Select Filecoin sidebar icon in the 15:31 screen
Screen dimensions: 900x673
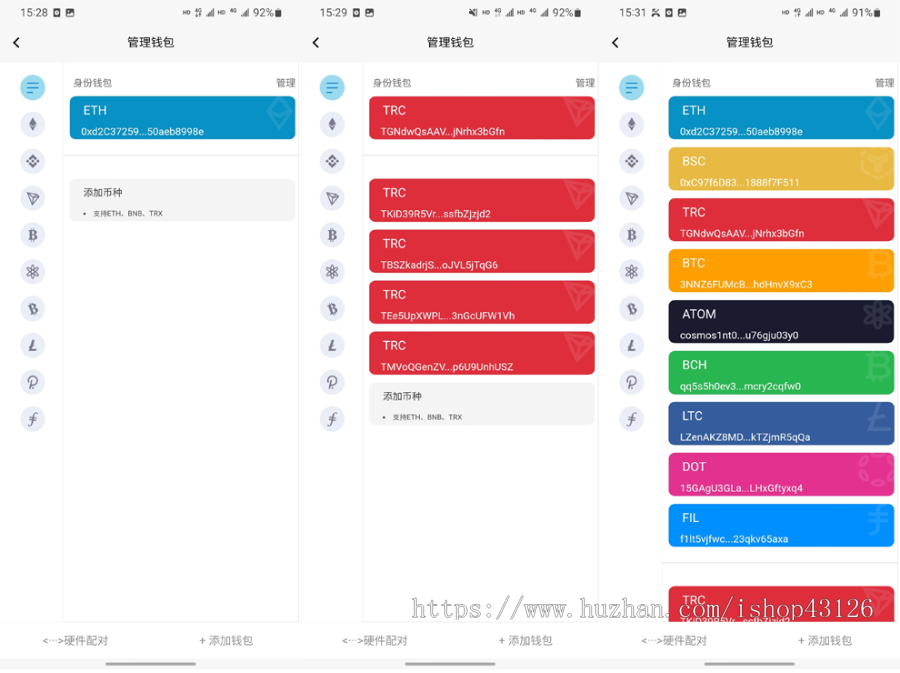[x=631, y=419]
